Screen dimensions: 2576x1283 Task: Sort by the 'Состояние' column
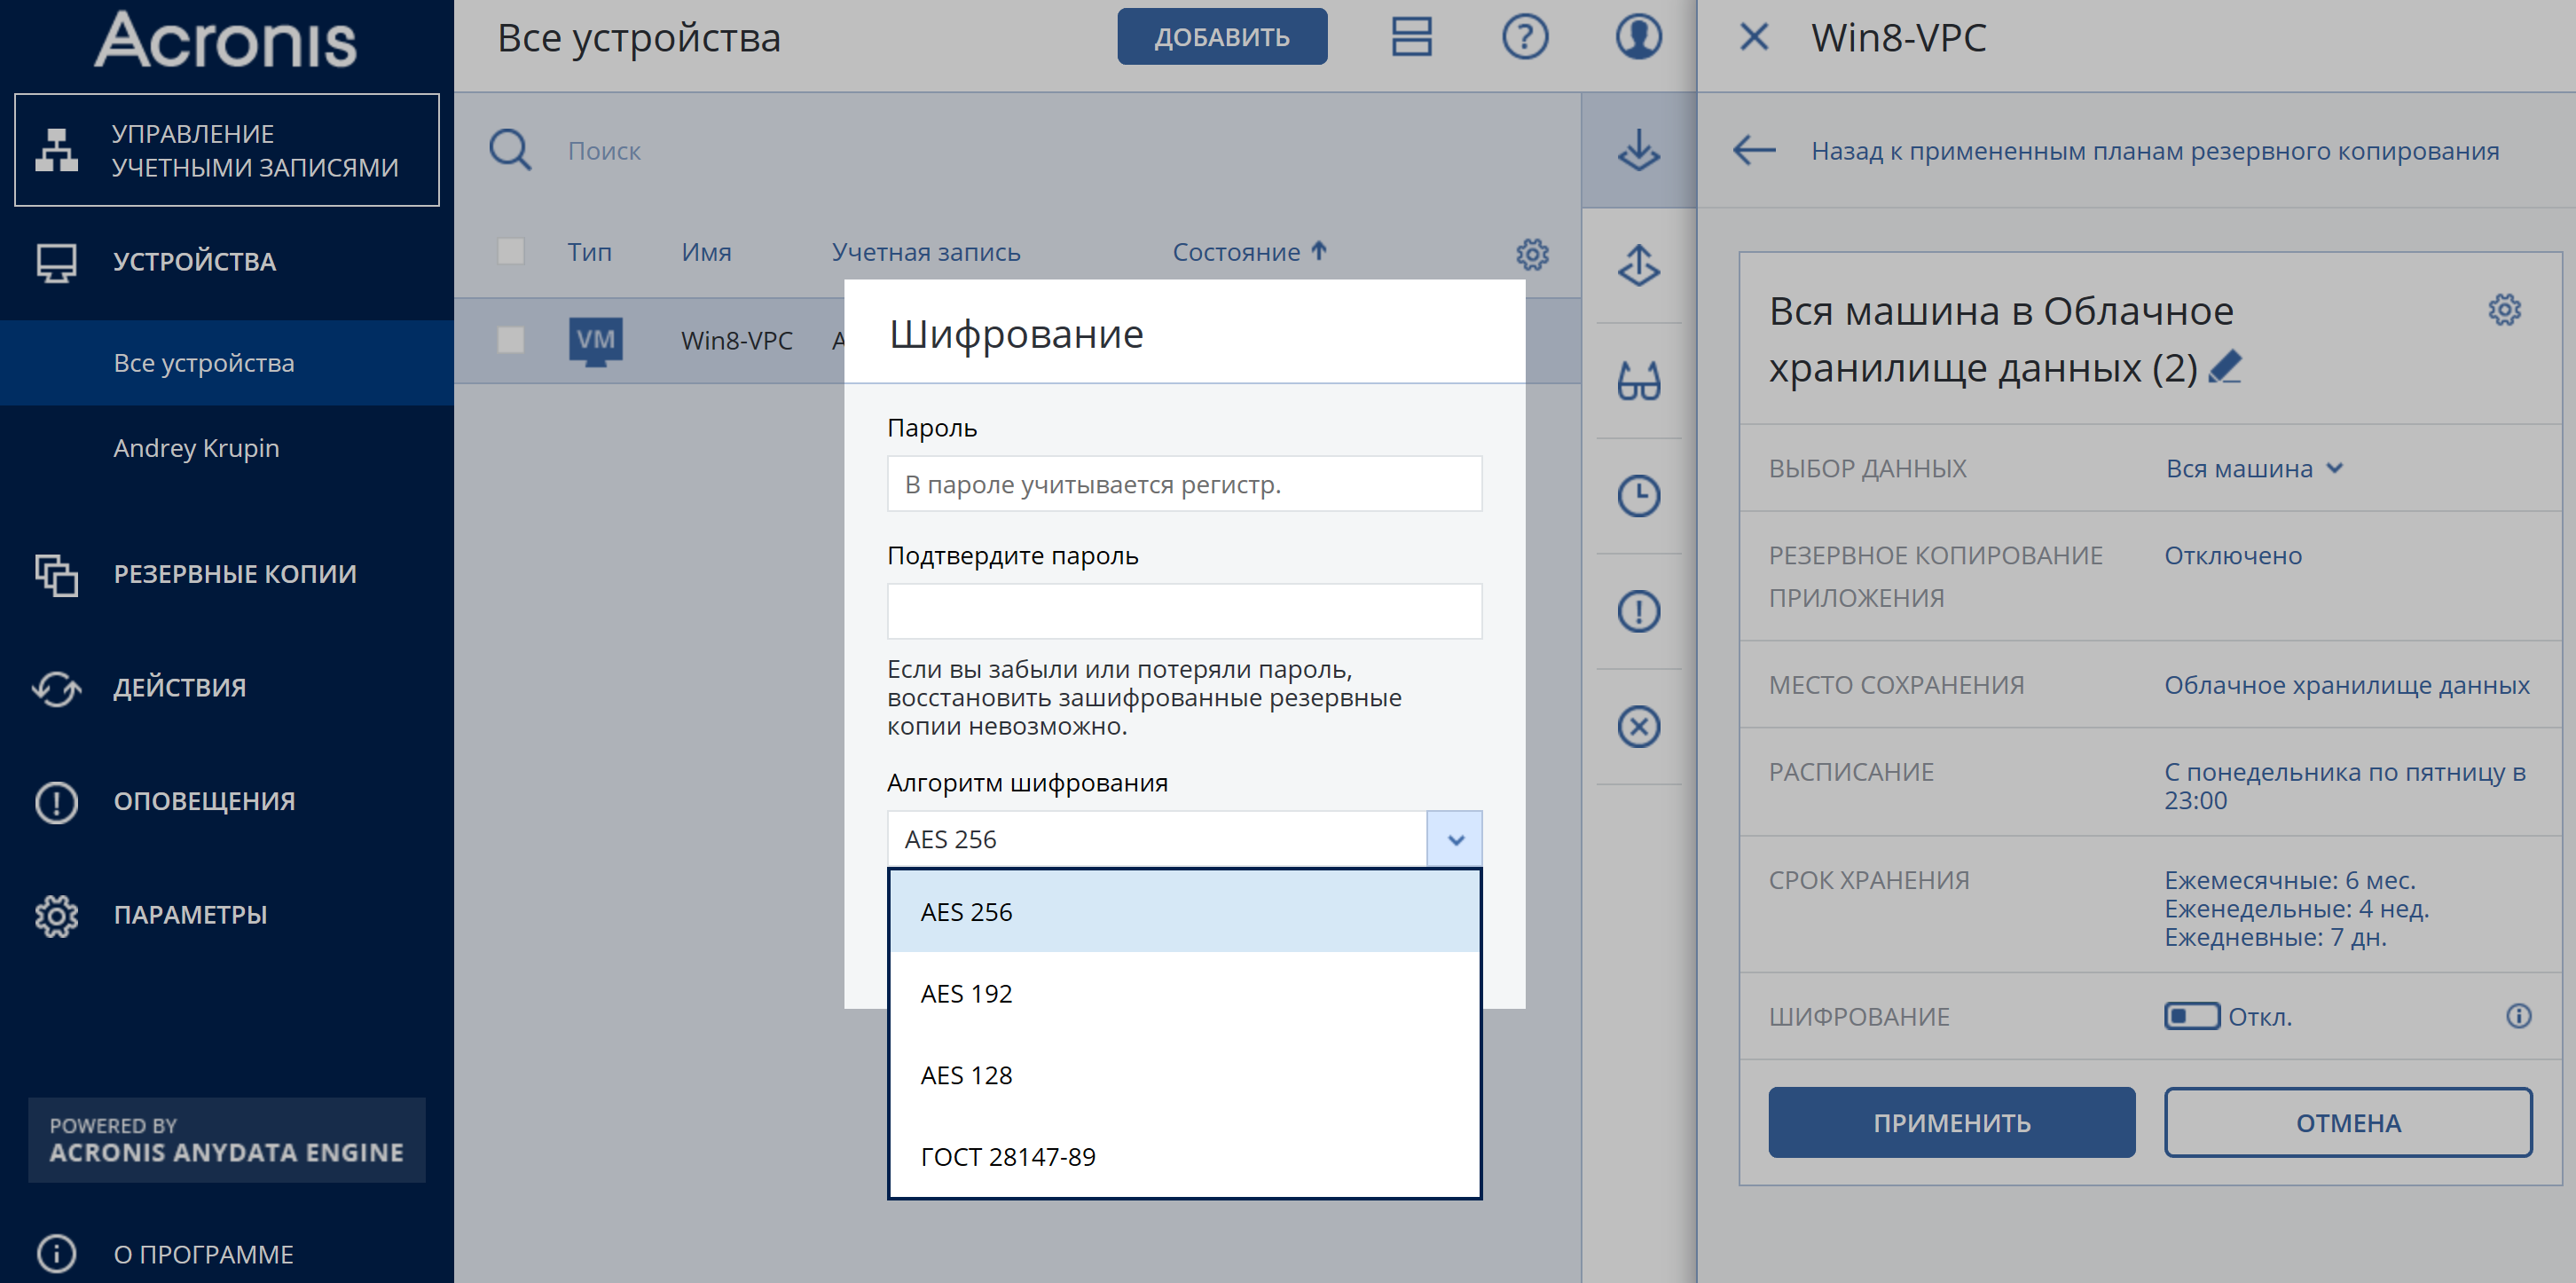(x=1249, y=252)
